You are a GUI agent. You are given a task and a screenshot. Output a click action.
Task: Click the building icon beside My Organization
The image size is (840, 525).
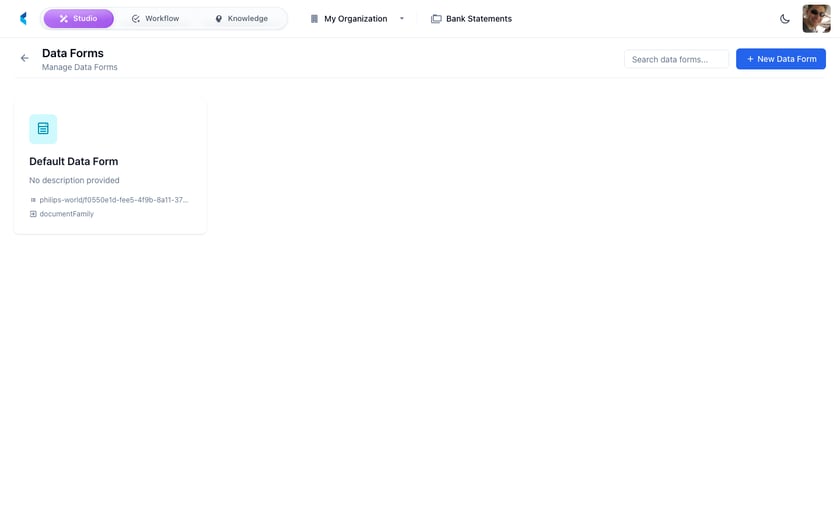(x=314, y=19)
